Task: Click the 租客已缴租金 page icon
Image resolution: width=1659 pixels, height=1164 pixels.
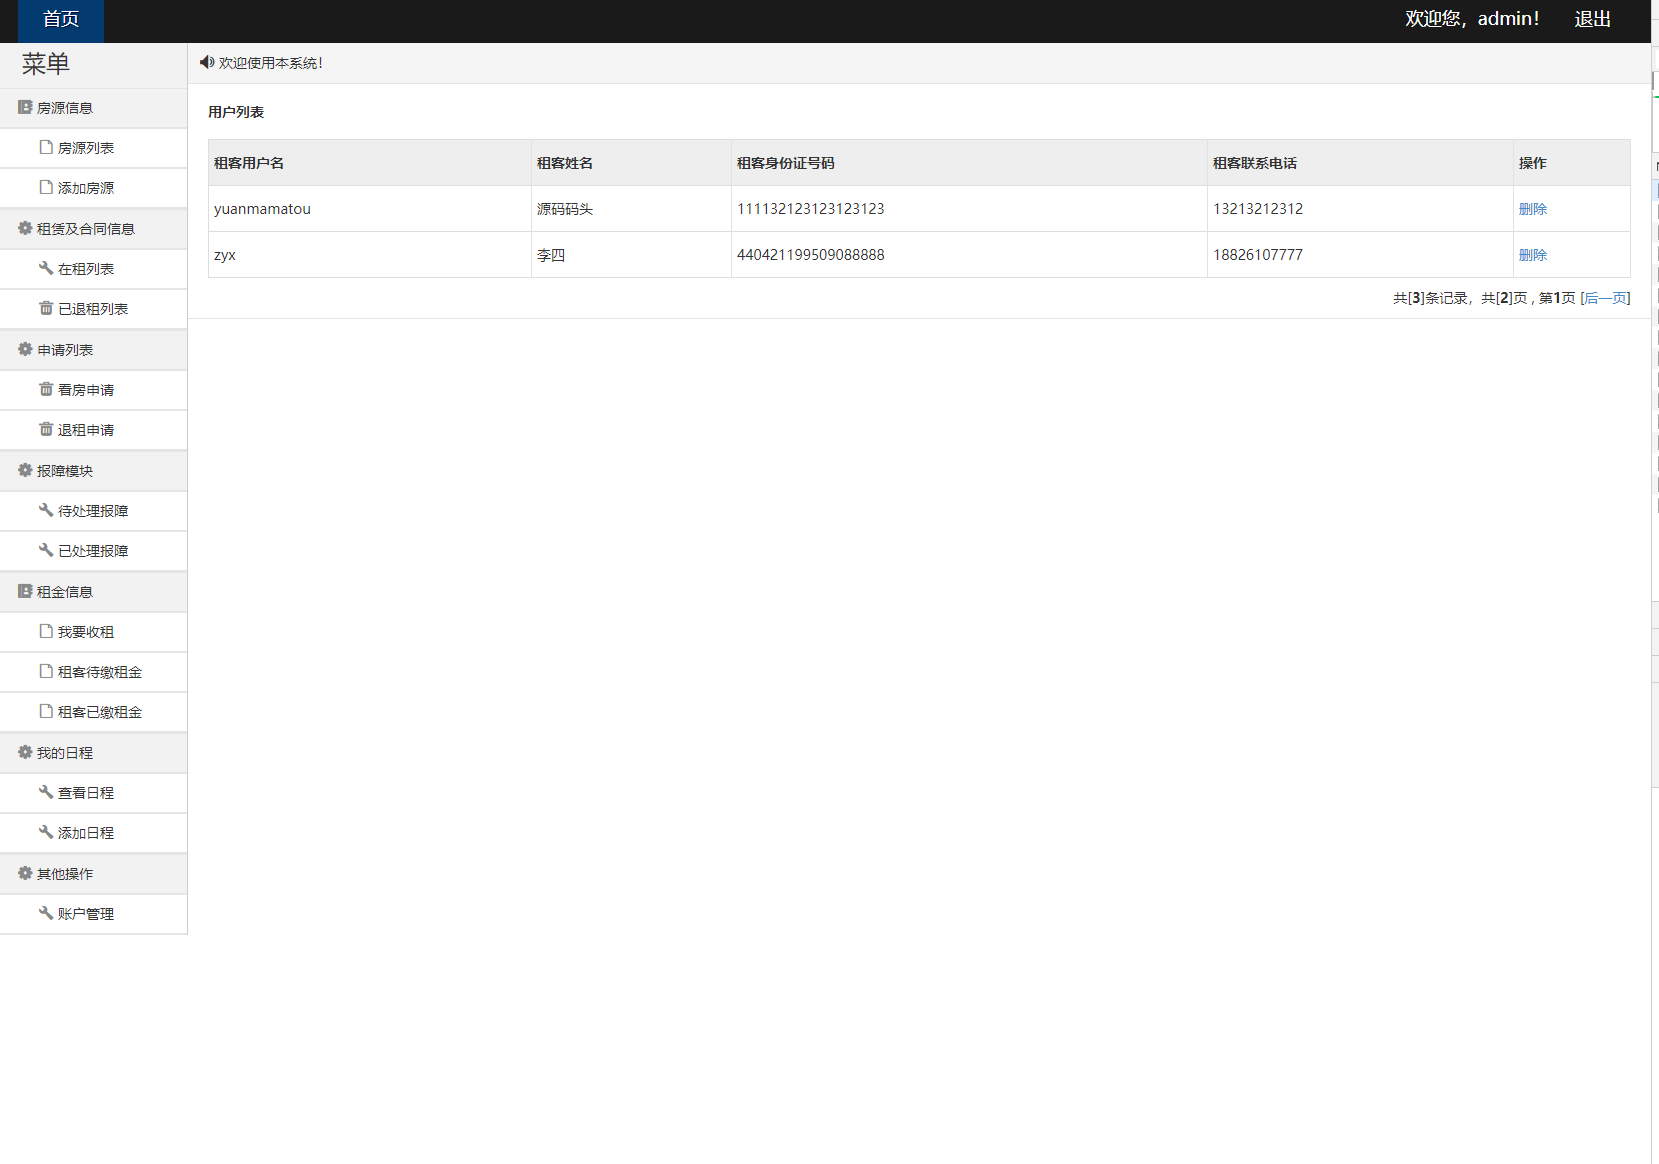Action: [x=46, y=711]
